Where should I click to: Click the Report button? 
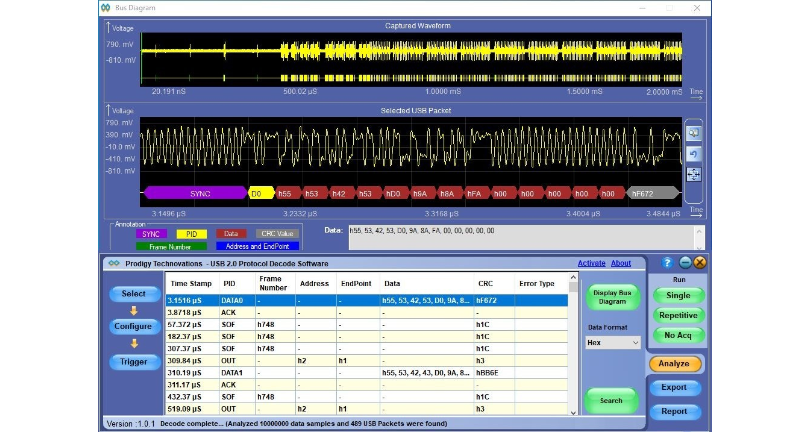pyautogui.click(x=674, y=411)
